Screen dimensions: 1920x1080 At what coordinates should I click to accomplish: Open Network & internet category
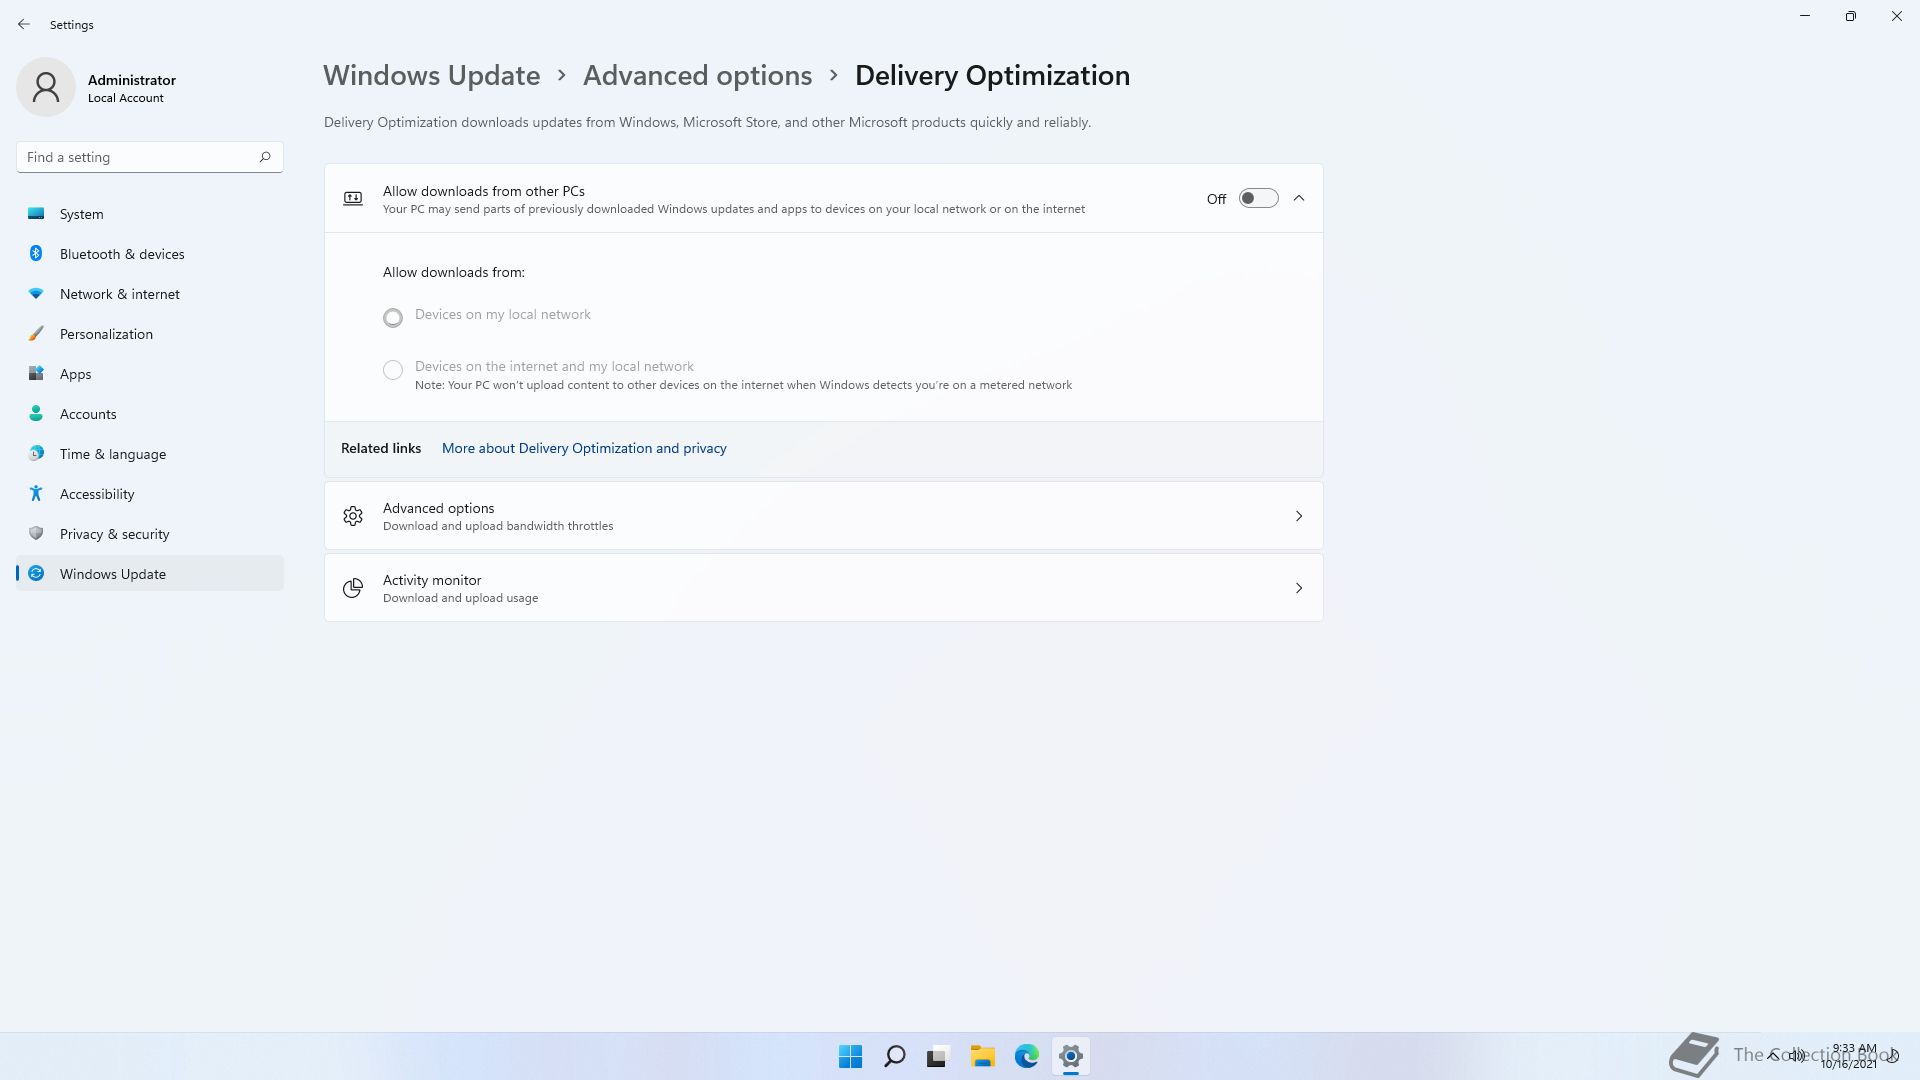(x=150, y=293)
